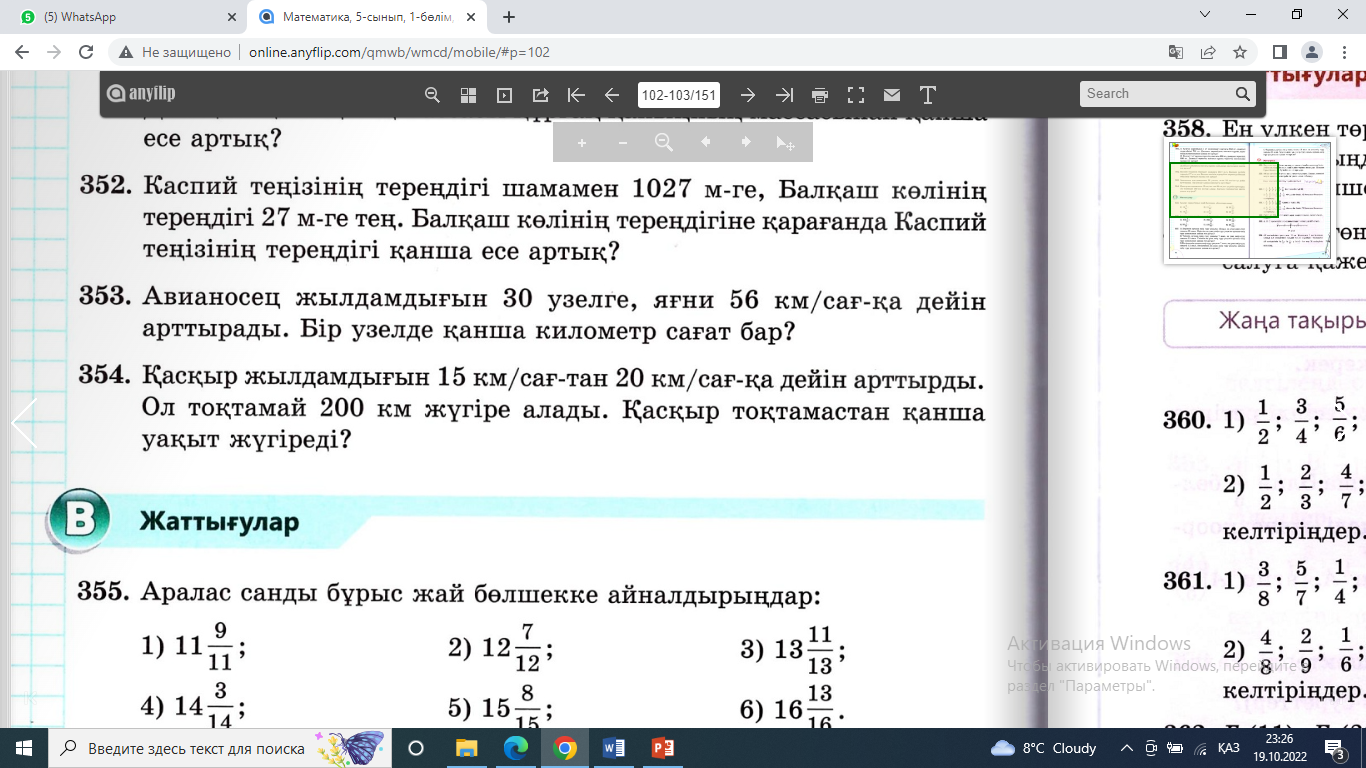Image resolution: width=1366 pixels, height=768 pixels.
Task: Click the cursor move tool in zoom panel
Action: tap(786, 143)
